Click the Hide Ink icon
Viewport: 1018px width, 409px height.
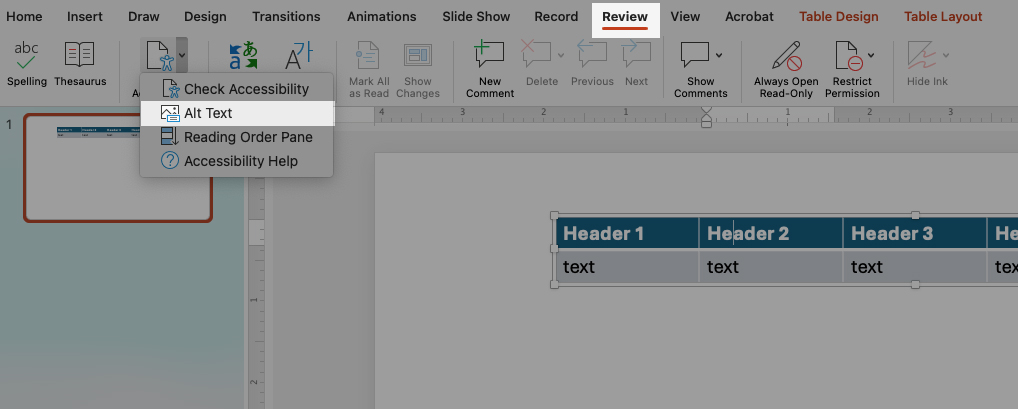[x=921, y=55]
